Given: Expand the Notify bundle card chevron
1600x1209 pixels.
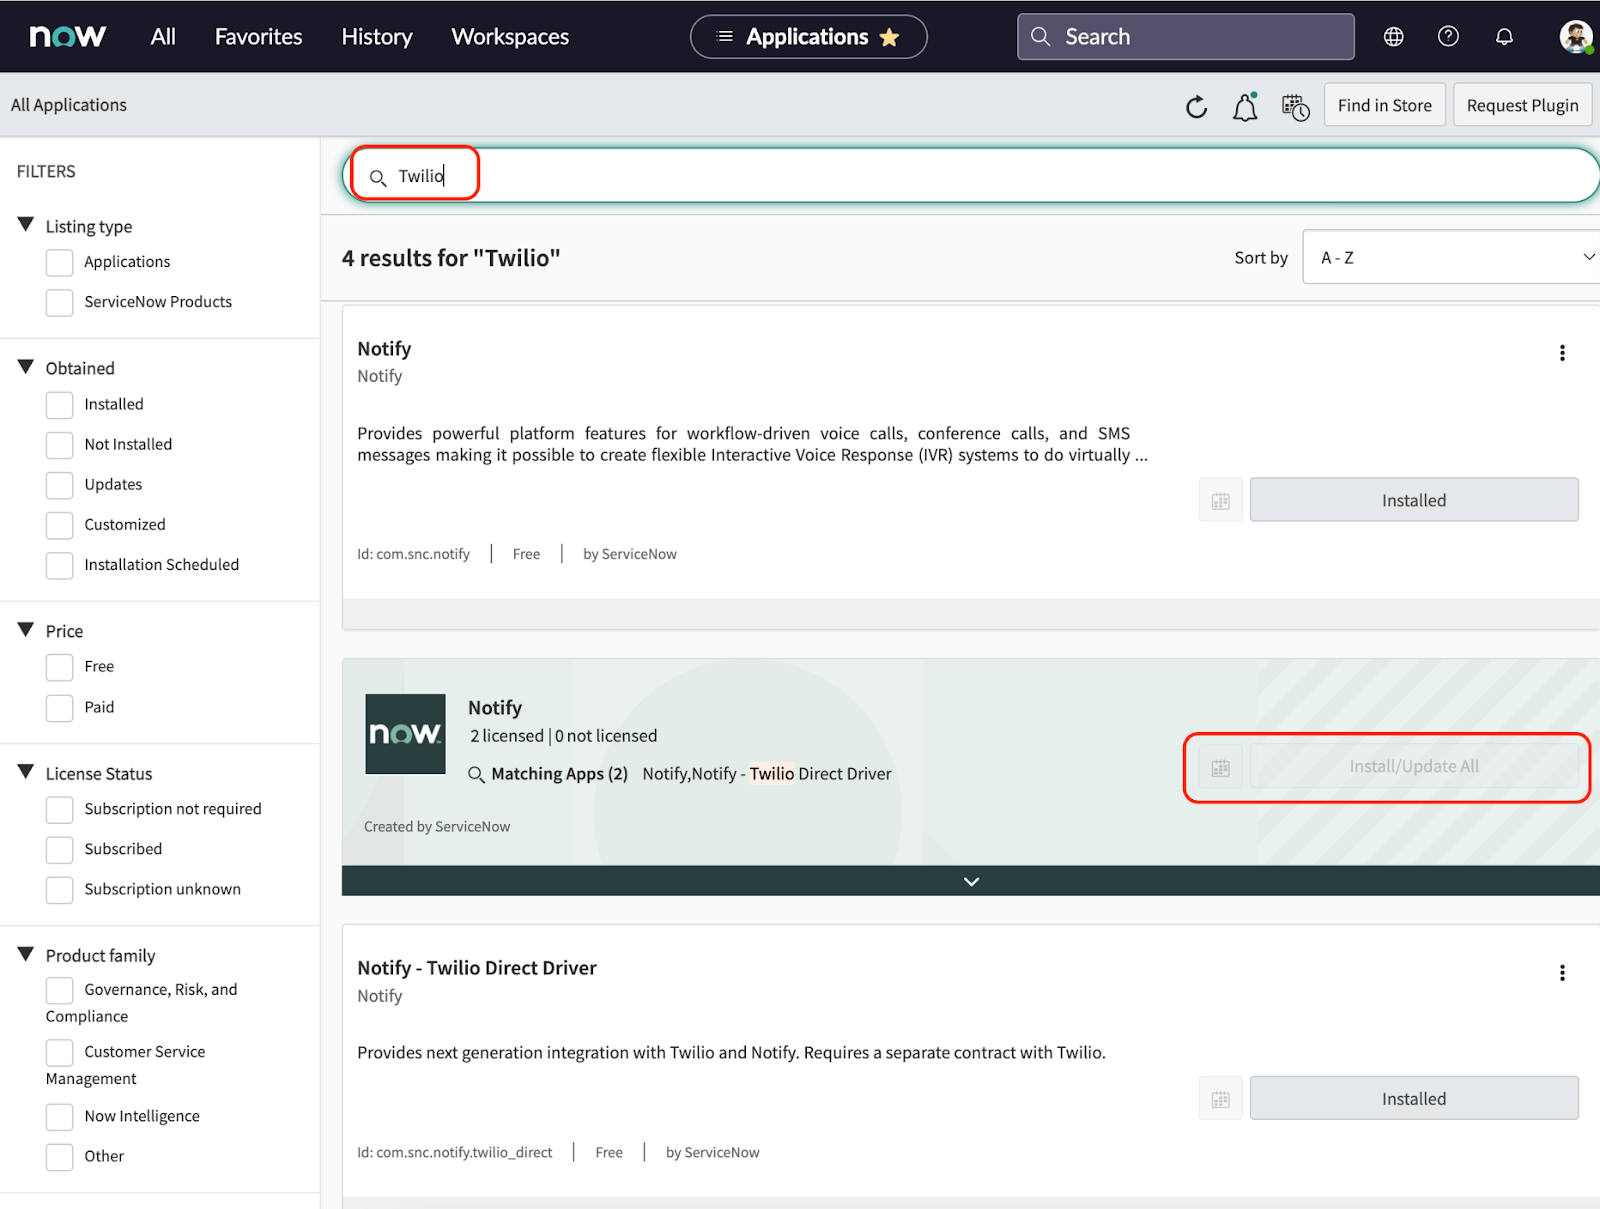Looking at the screenshot, I should 969,881.
